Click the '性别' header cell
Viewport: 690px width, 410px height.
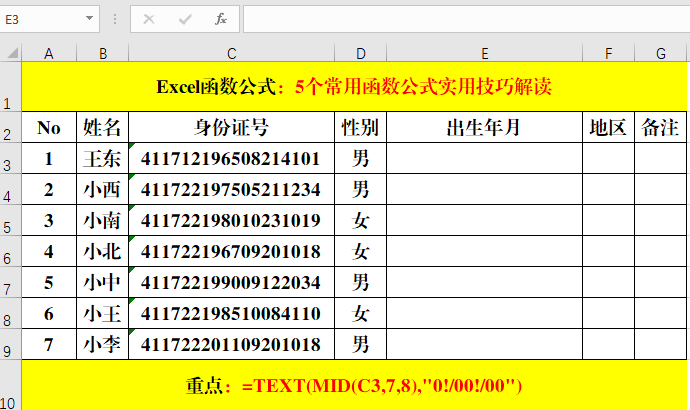click(360, 127)
